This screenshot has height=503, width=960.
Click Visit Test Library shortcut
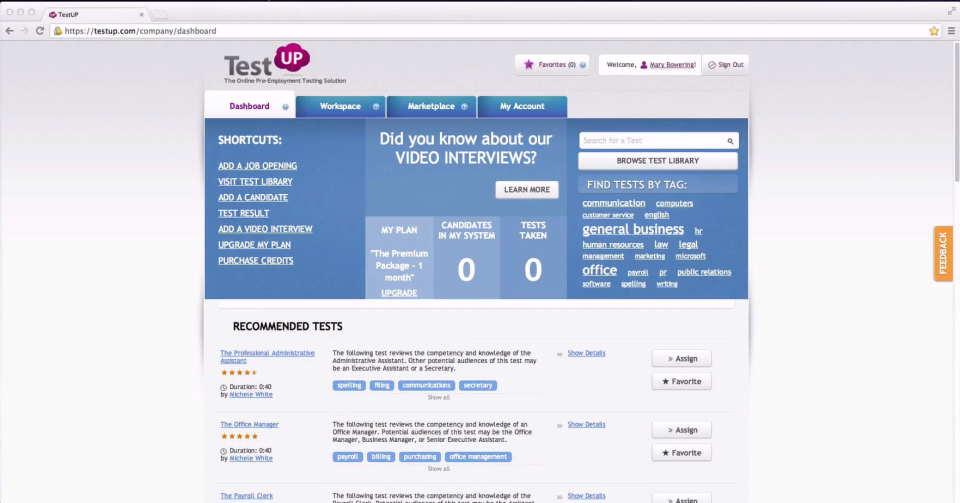pos(255,182)
